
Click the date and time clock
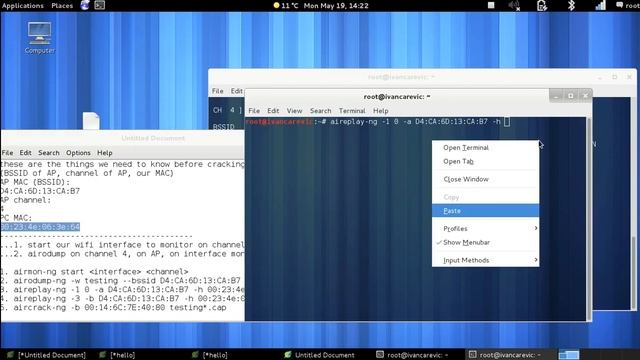(x=336, y=6)
